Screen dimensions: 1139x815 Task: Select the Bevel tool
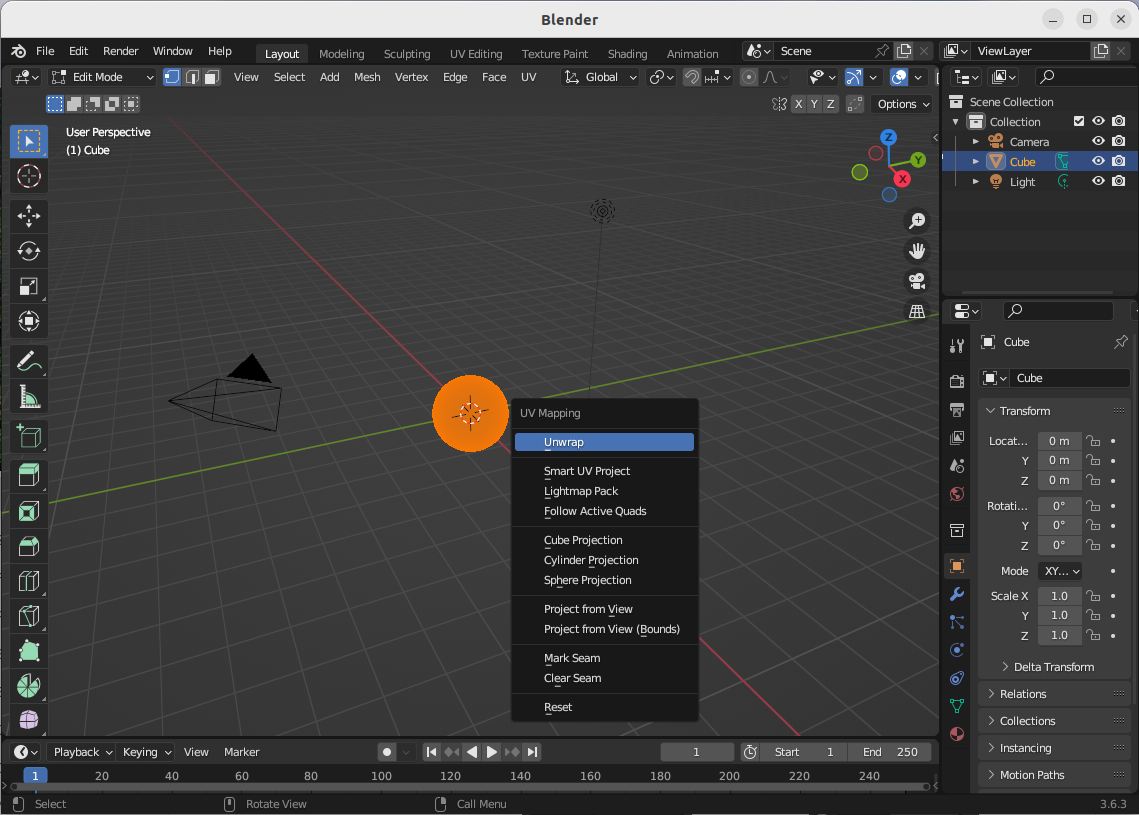[x=29, y=546]
